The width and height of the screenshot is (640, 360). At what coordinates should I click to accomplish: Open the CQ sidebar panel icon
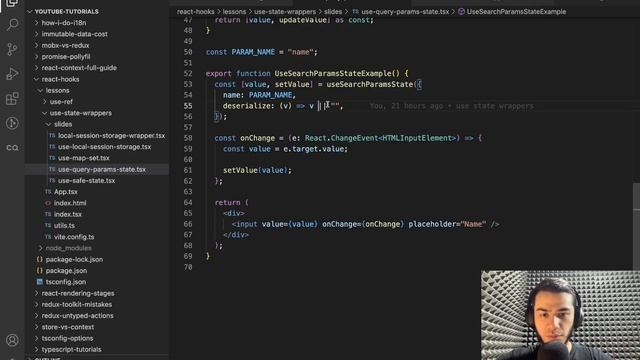coord(12,147)
